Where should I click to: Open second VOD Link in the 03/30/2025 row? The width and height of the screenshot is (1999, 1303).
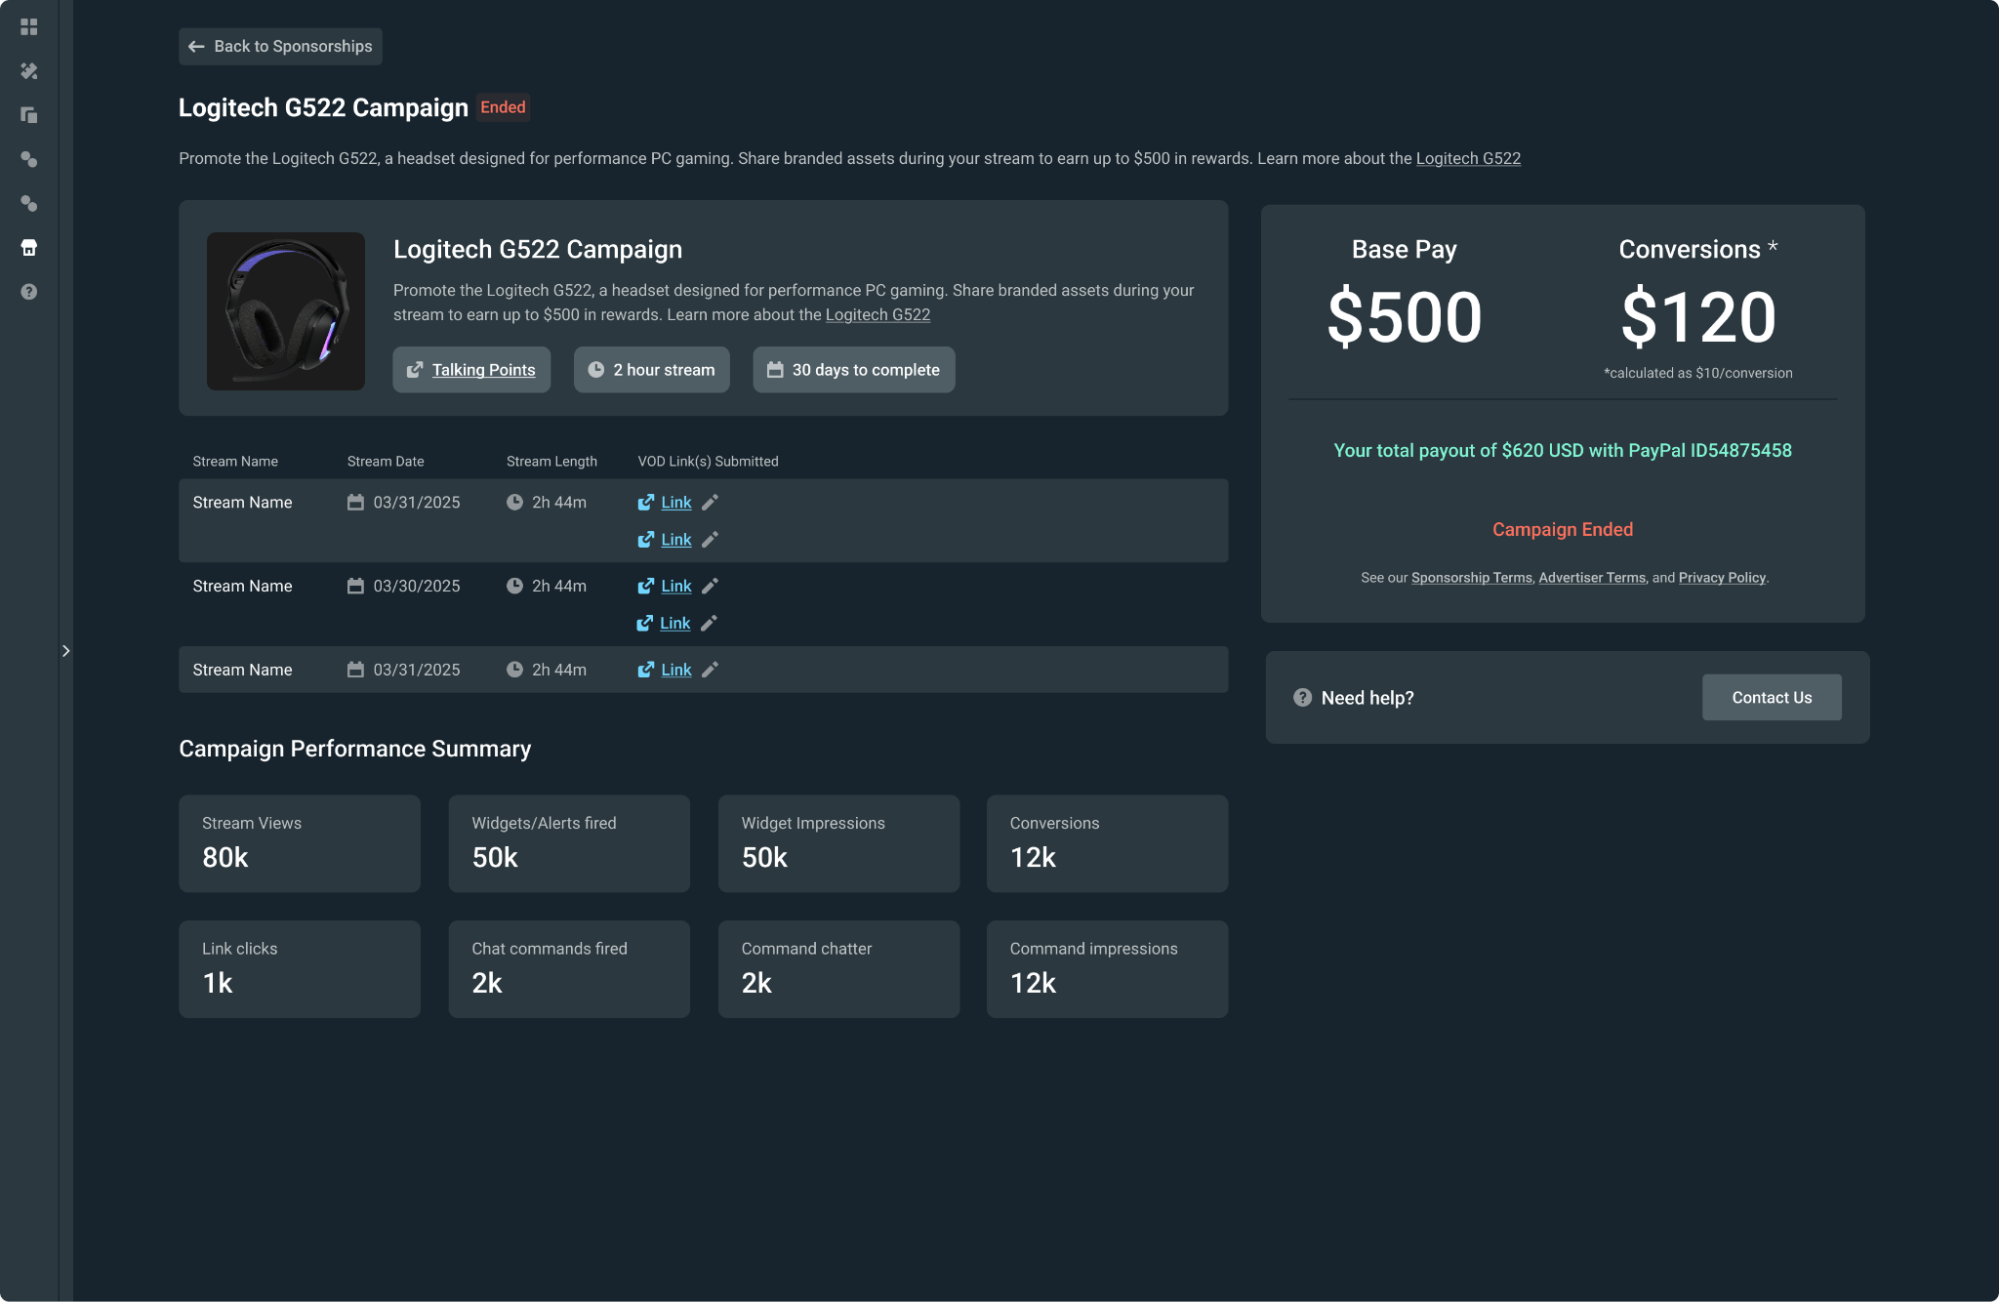(x=675, y=623)
